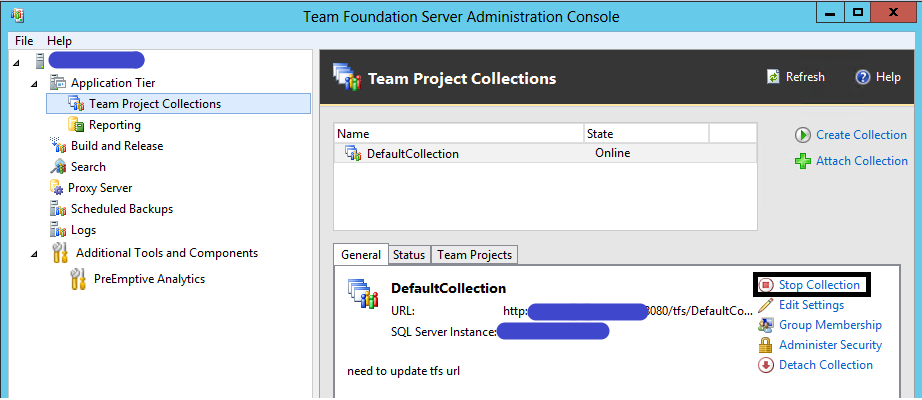
Task: Click the Online state cell
Action: [x=612, y=153]
